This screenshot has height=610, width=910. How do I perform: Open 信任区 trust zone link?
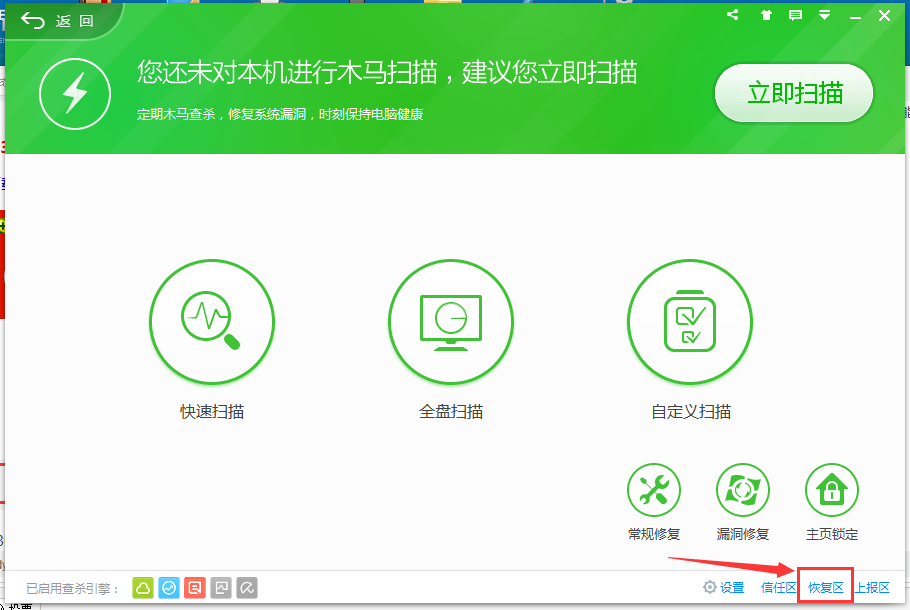(778, 587)
